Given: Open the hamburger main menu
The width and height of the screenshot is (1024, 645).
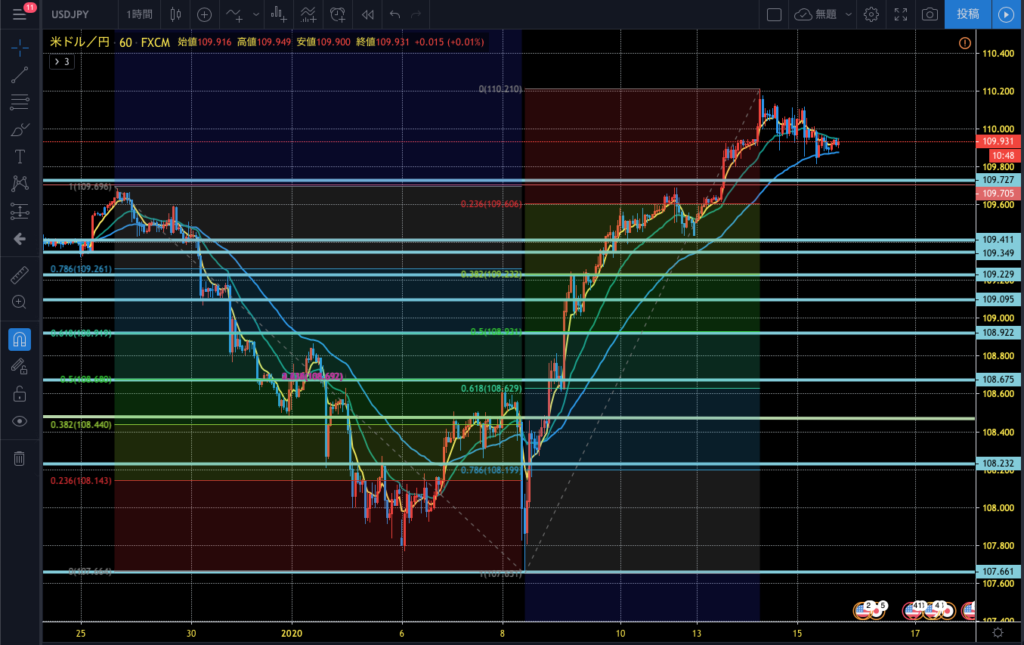Looking at the screenshot, I should [x=19, y=14].
